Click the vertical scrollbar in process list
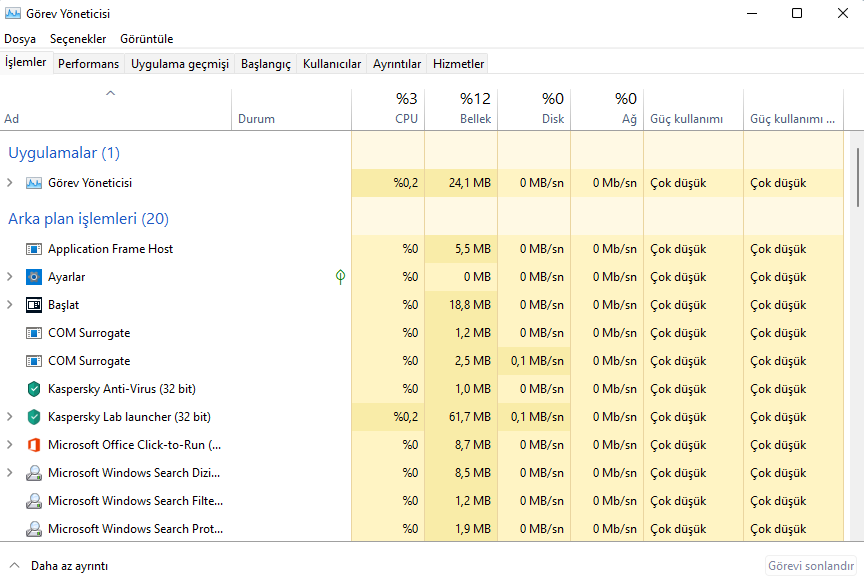Image resolution: width=864 pixels, height=586 pixels. (x=857, y=177)
